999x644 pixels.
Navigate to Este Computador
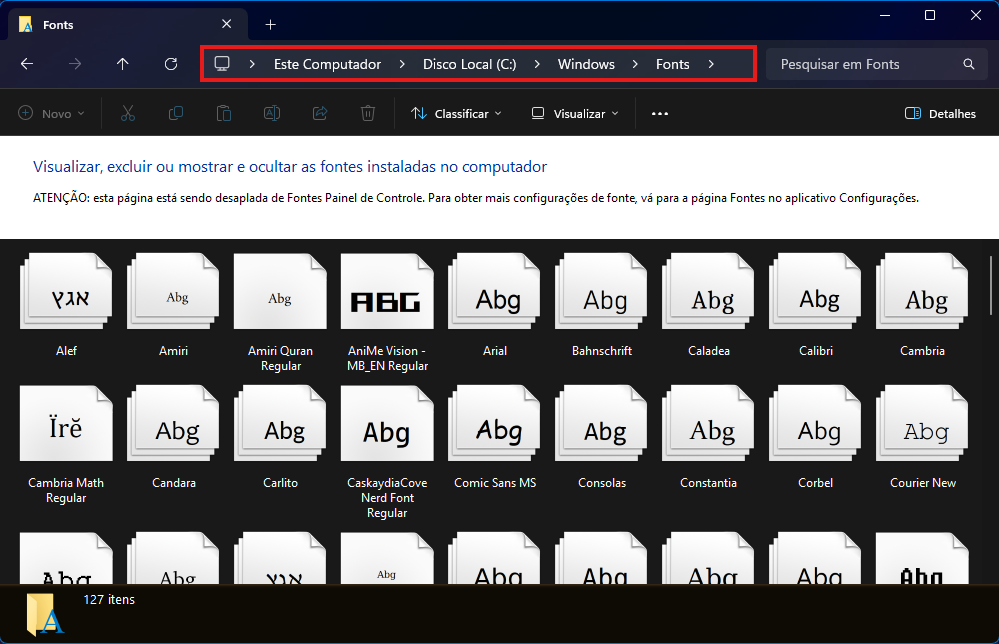(327, 63)
